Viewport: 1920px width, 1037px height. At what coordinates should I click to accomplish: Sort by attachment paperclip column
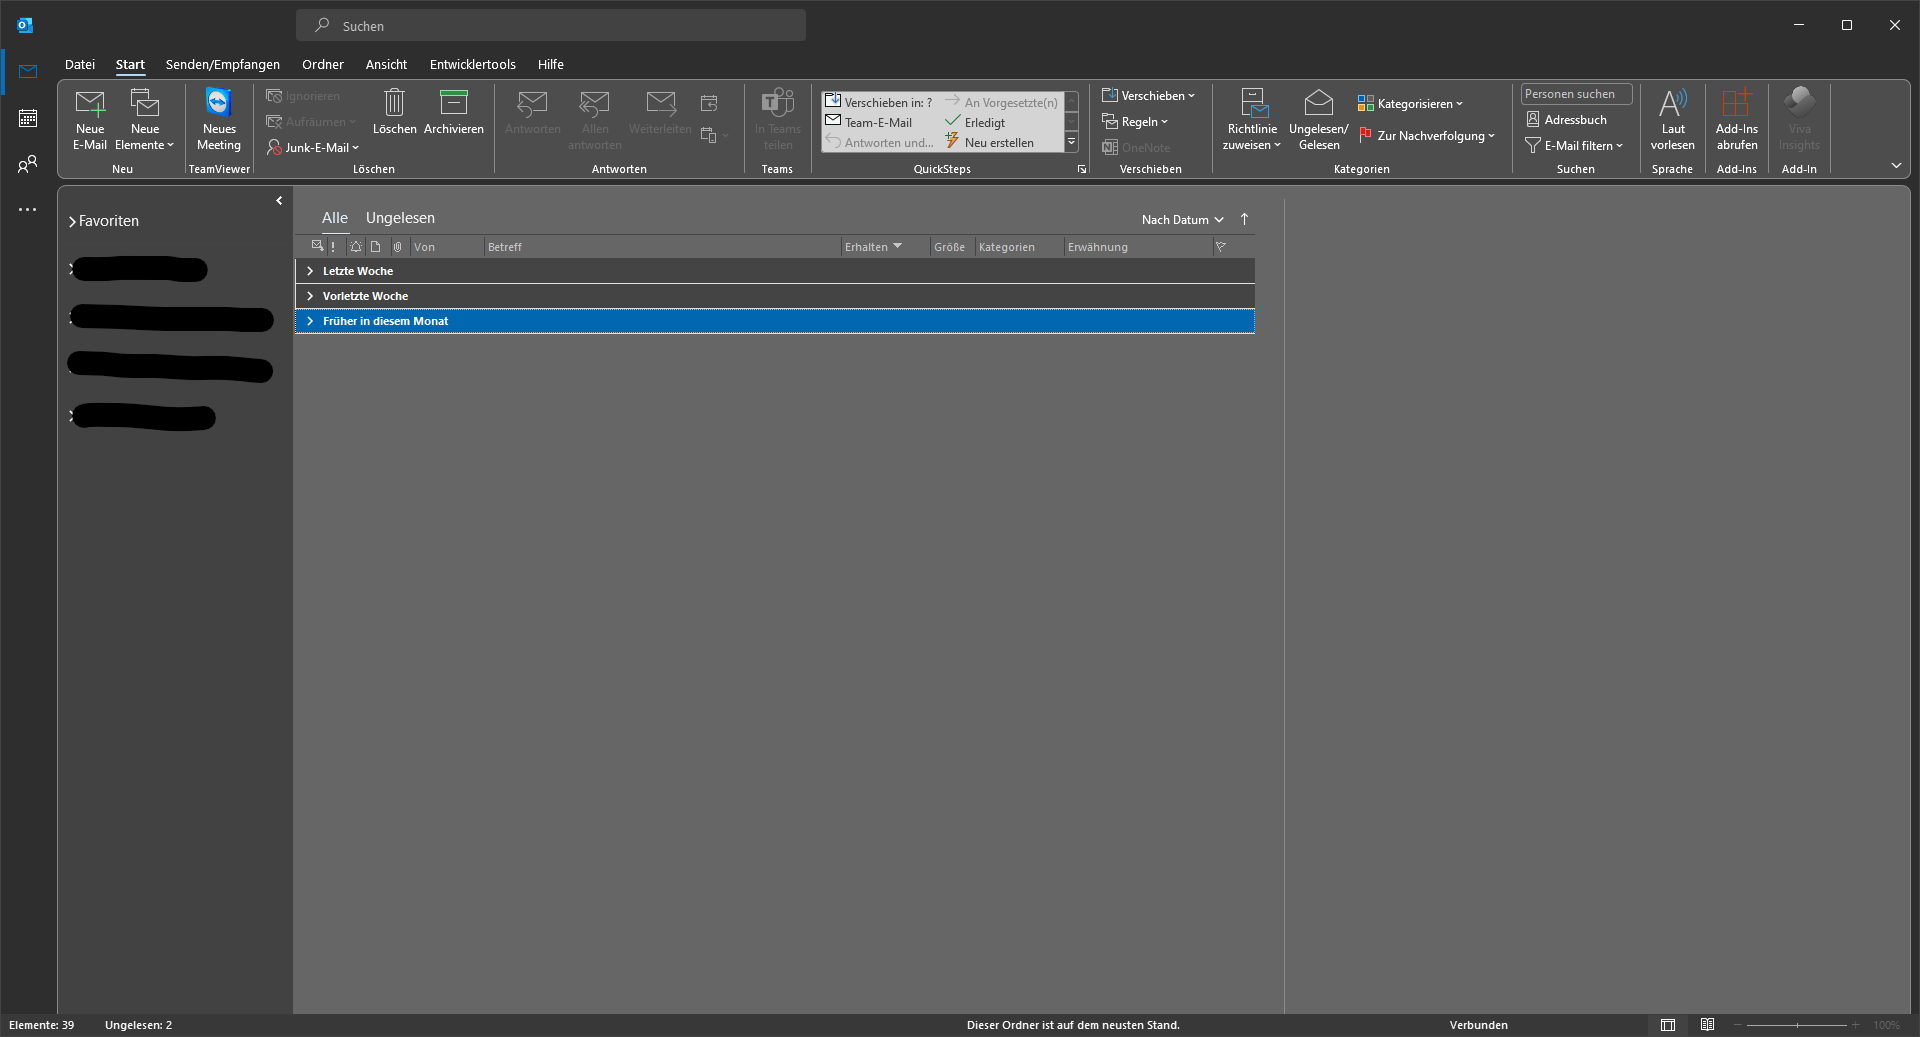click(x=397, y=247)
